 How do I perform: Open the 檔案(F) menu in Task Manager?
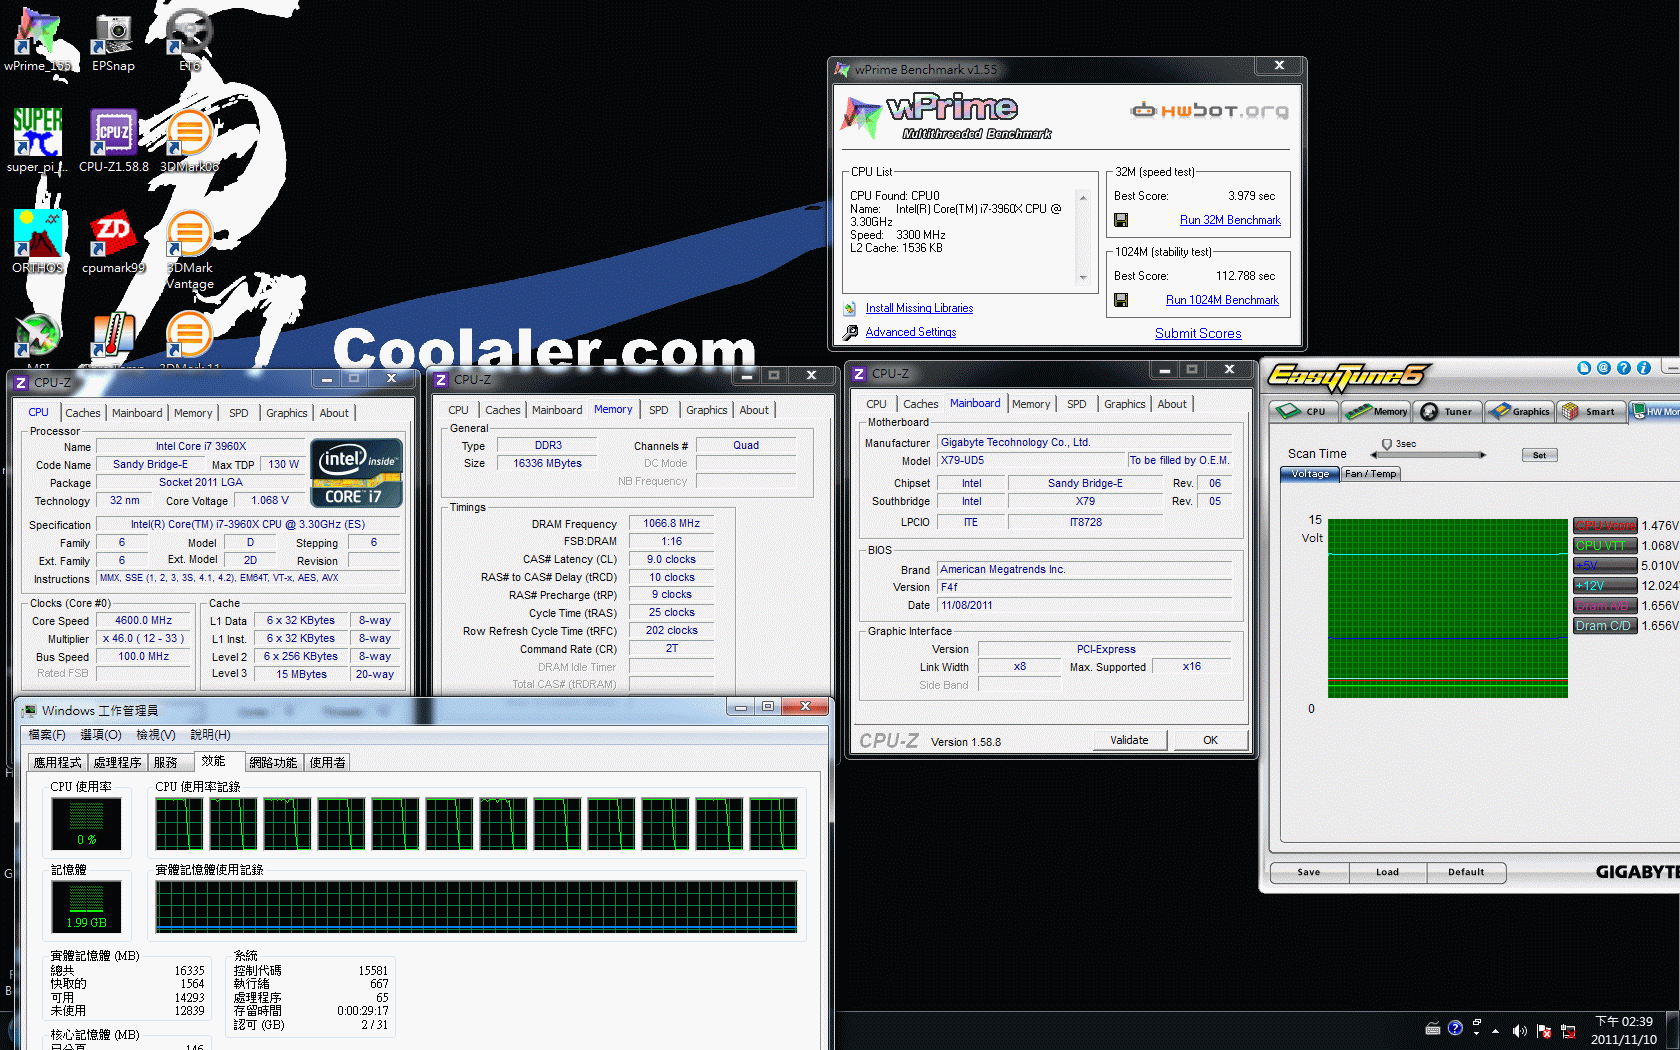(x=47, y=735)
